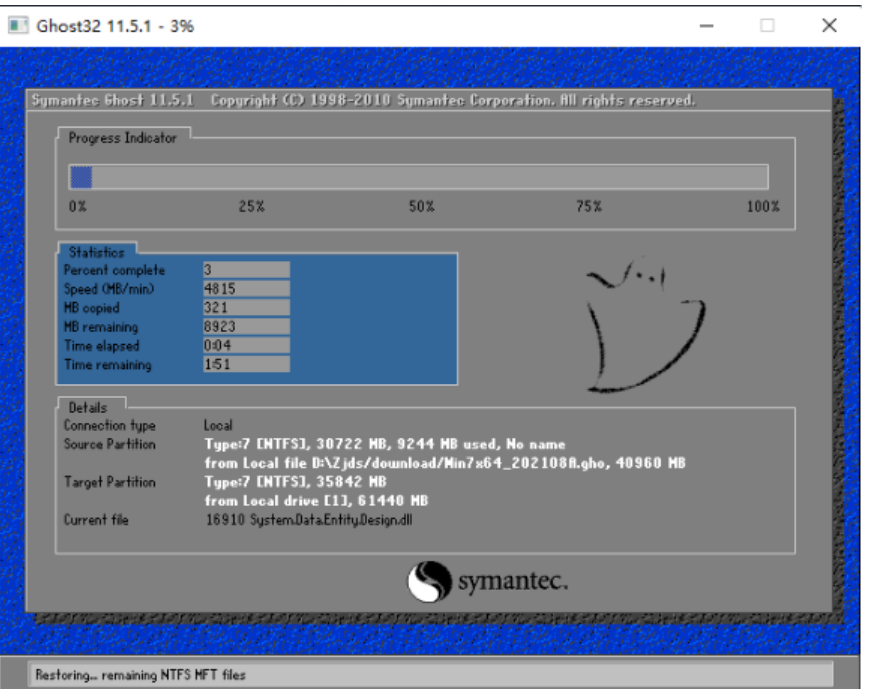This screenshot has width=888, height=689.
Task: Select the MB remaining value field
Action: click(245, 327)
